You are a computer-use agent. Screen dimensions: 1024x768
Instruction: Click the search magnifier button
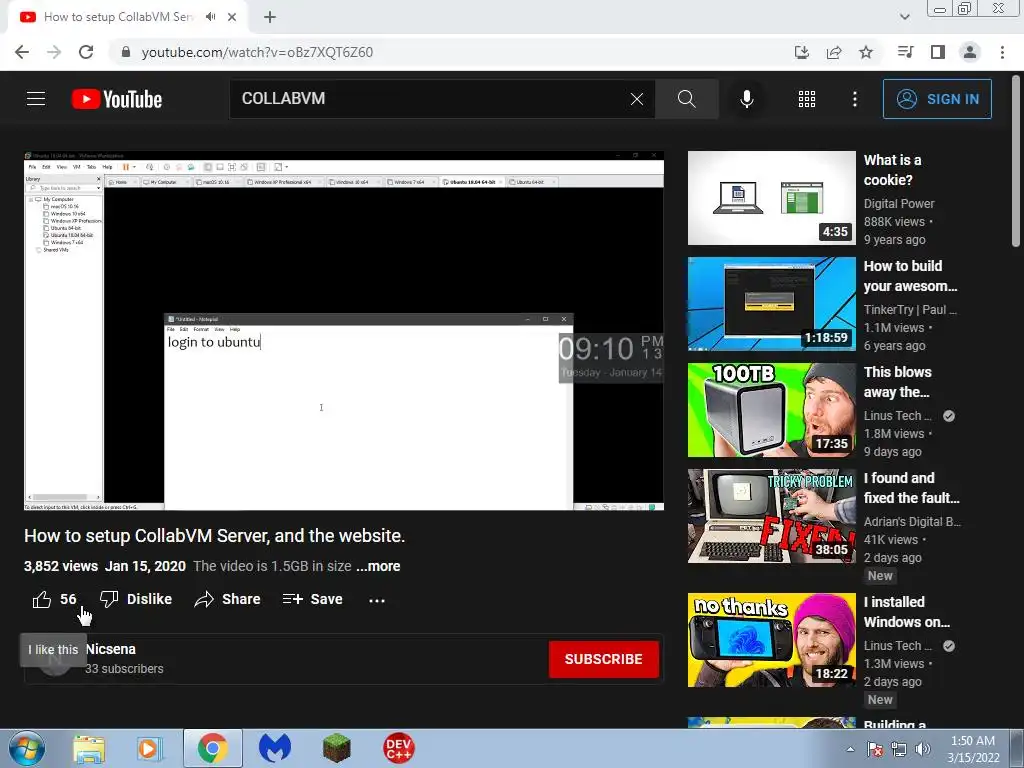pyautogui.click(x=686, y=99)
